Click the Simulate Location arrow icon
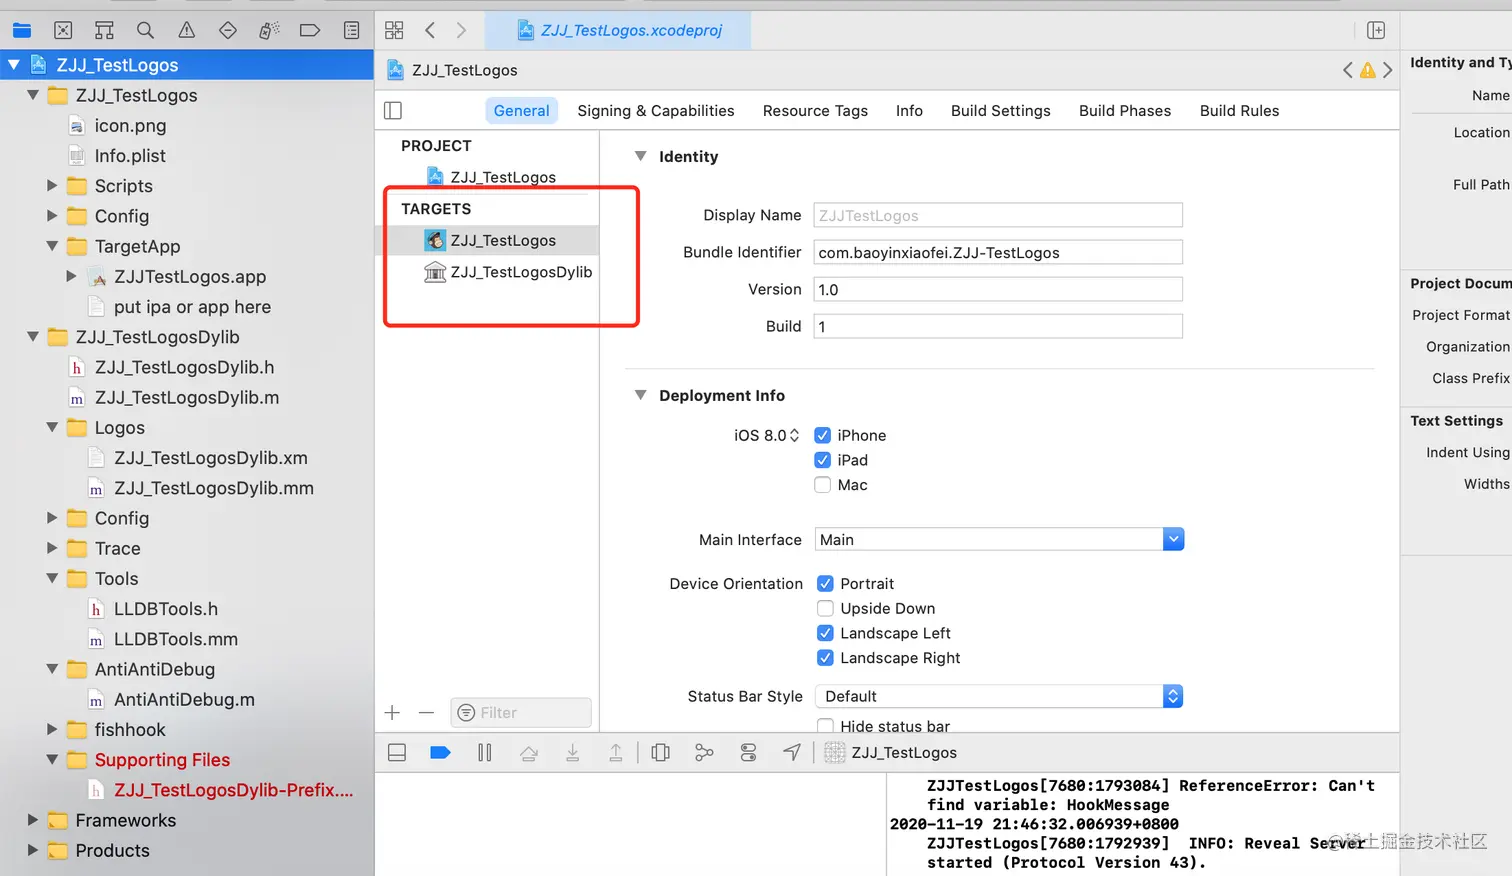Screen dimensions: 1512x876 pyautogui.click(x=792, y=753)
